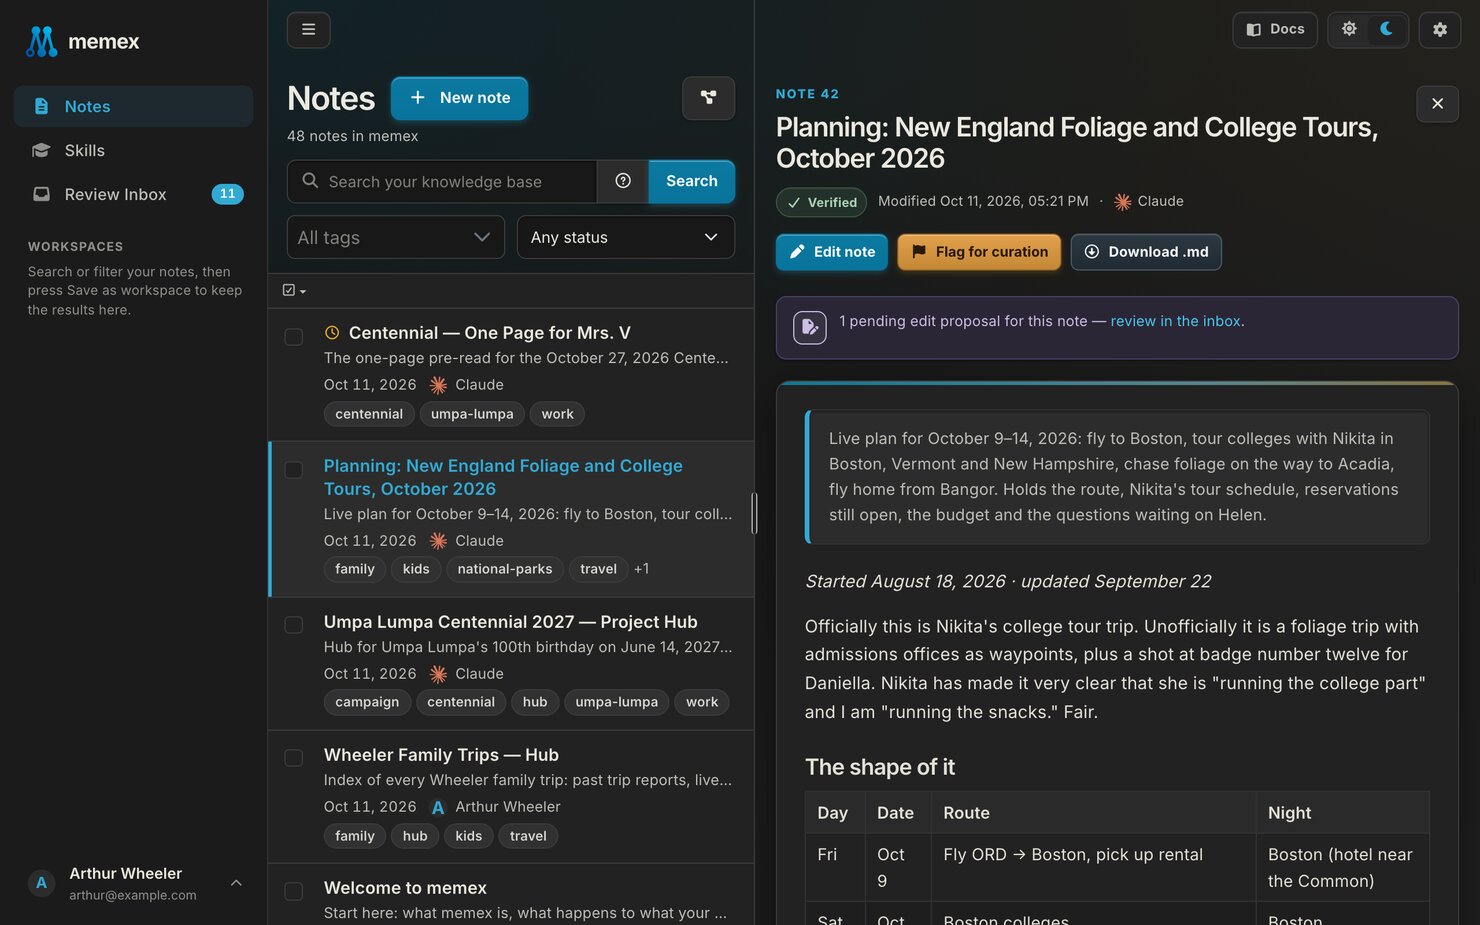Switch to light theme sun icon
Viewport: 1480px width, 925px height.
(1349, 29)
